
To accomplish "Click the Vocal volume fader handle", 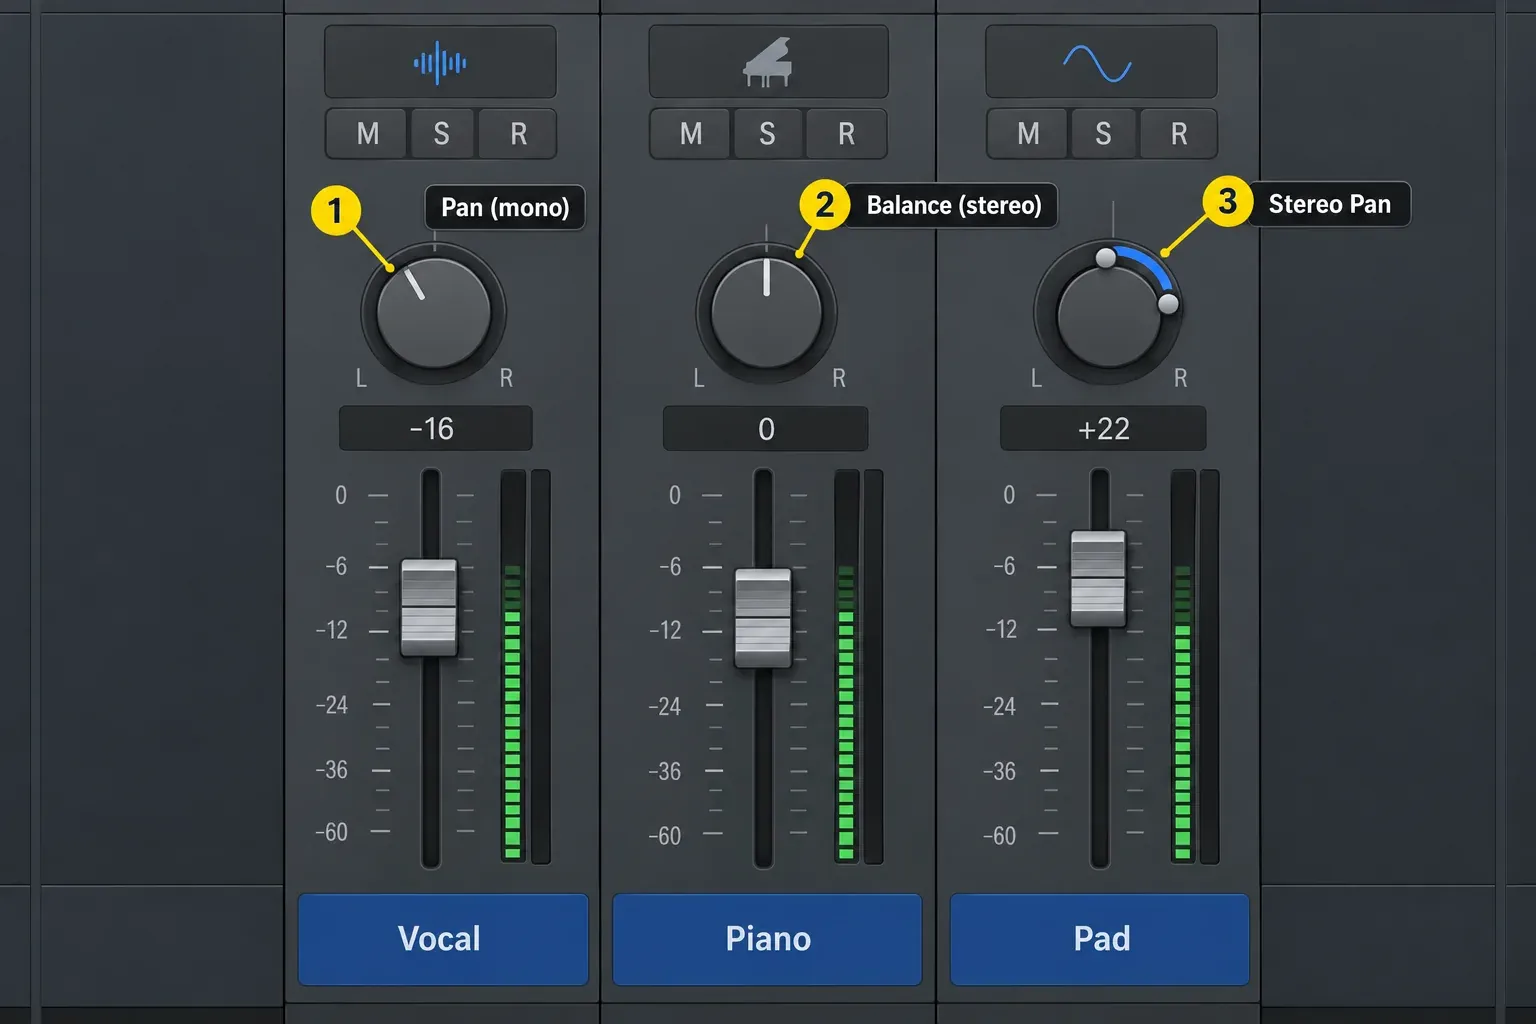I will (429, 607).
